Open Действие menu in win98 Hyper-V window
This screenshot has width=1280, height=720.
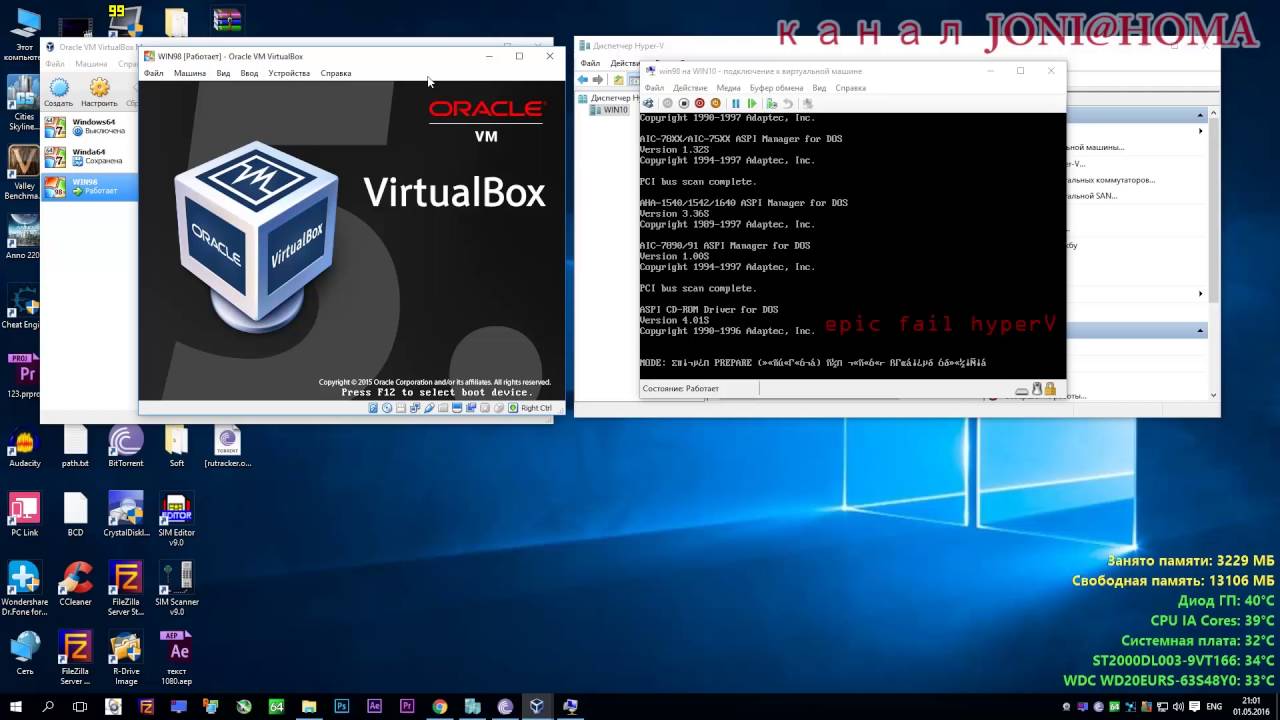point(690,88)
